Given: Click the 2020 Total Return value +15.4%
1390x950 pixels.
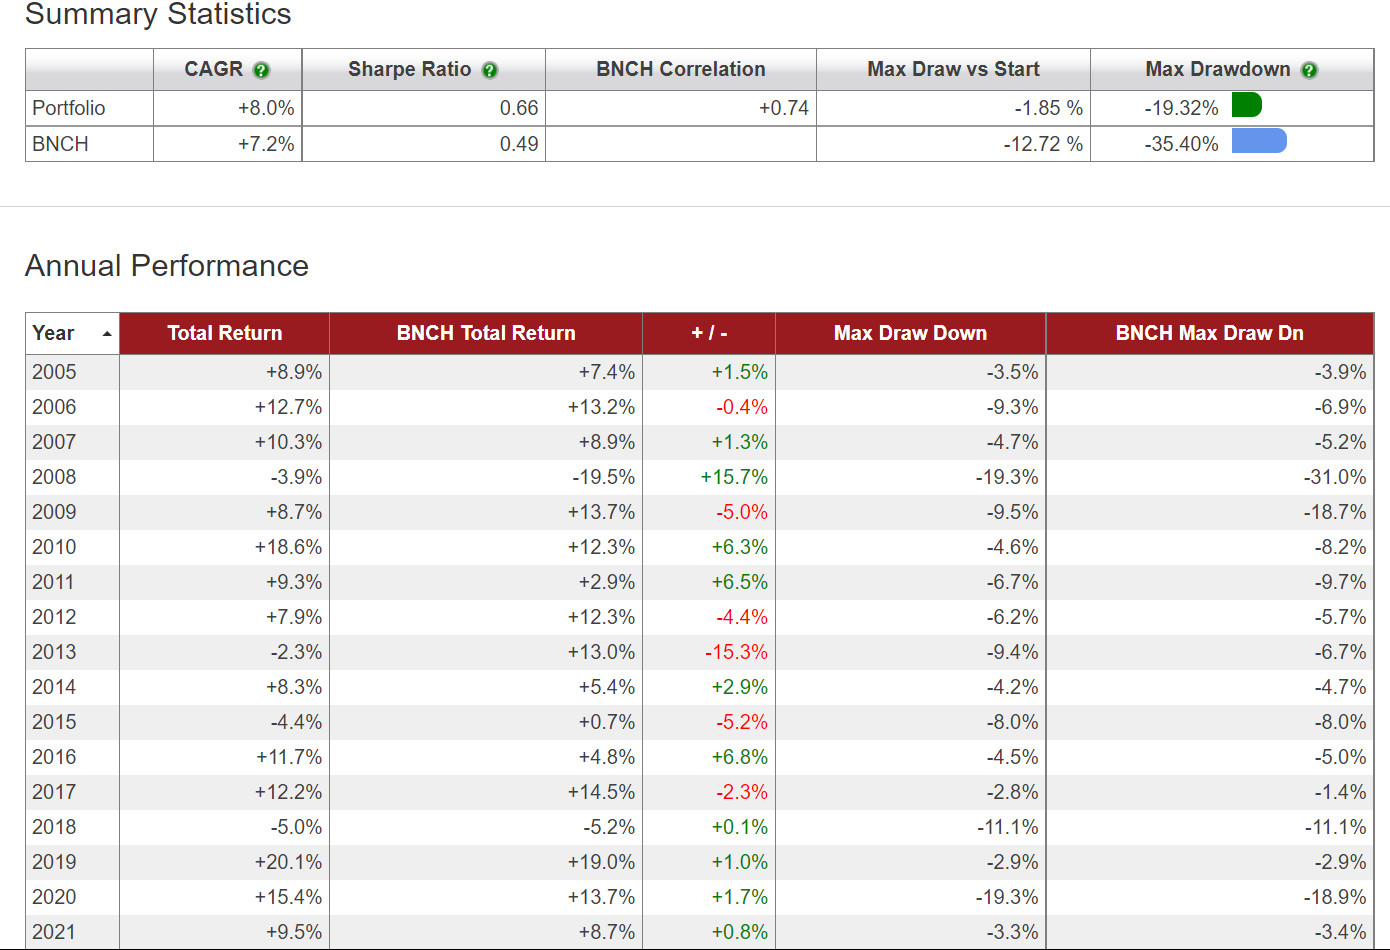Looking at the screenshot, I should click(x=288, y=897).
